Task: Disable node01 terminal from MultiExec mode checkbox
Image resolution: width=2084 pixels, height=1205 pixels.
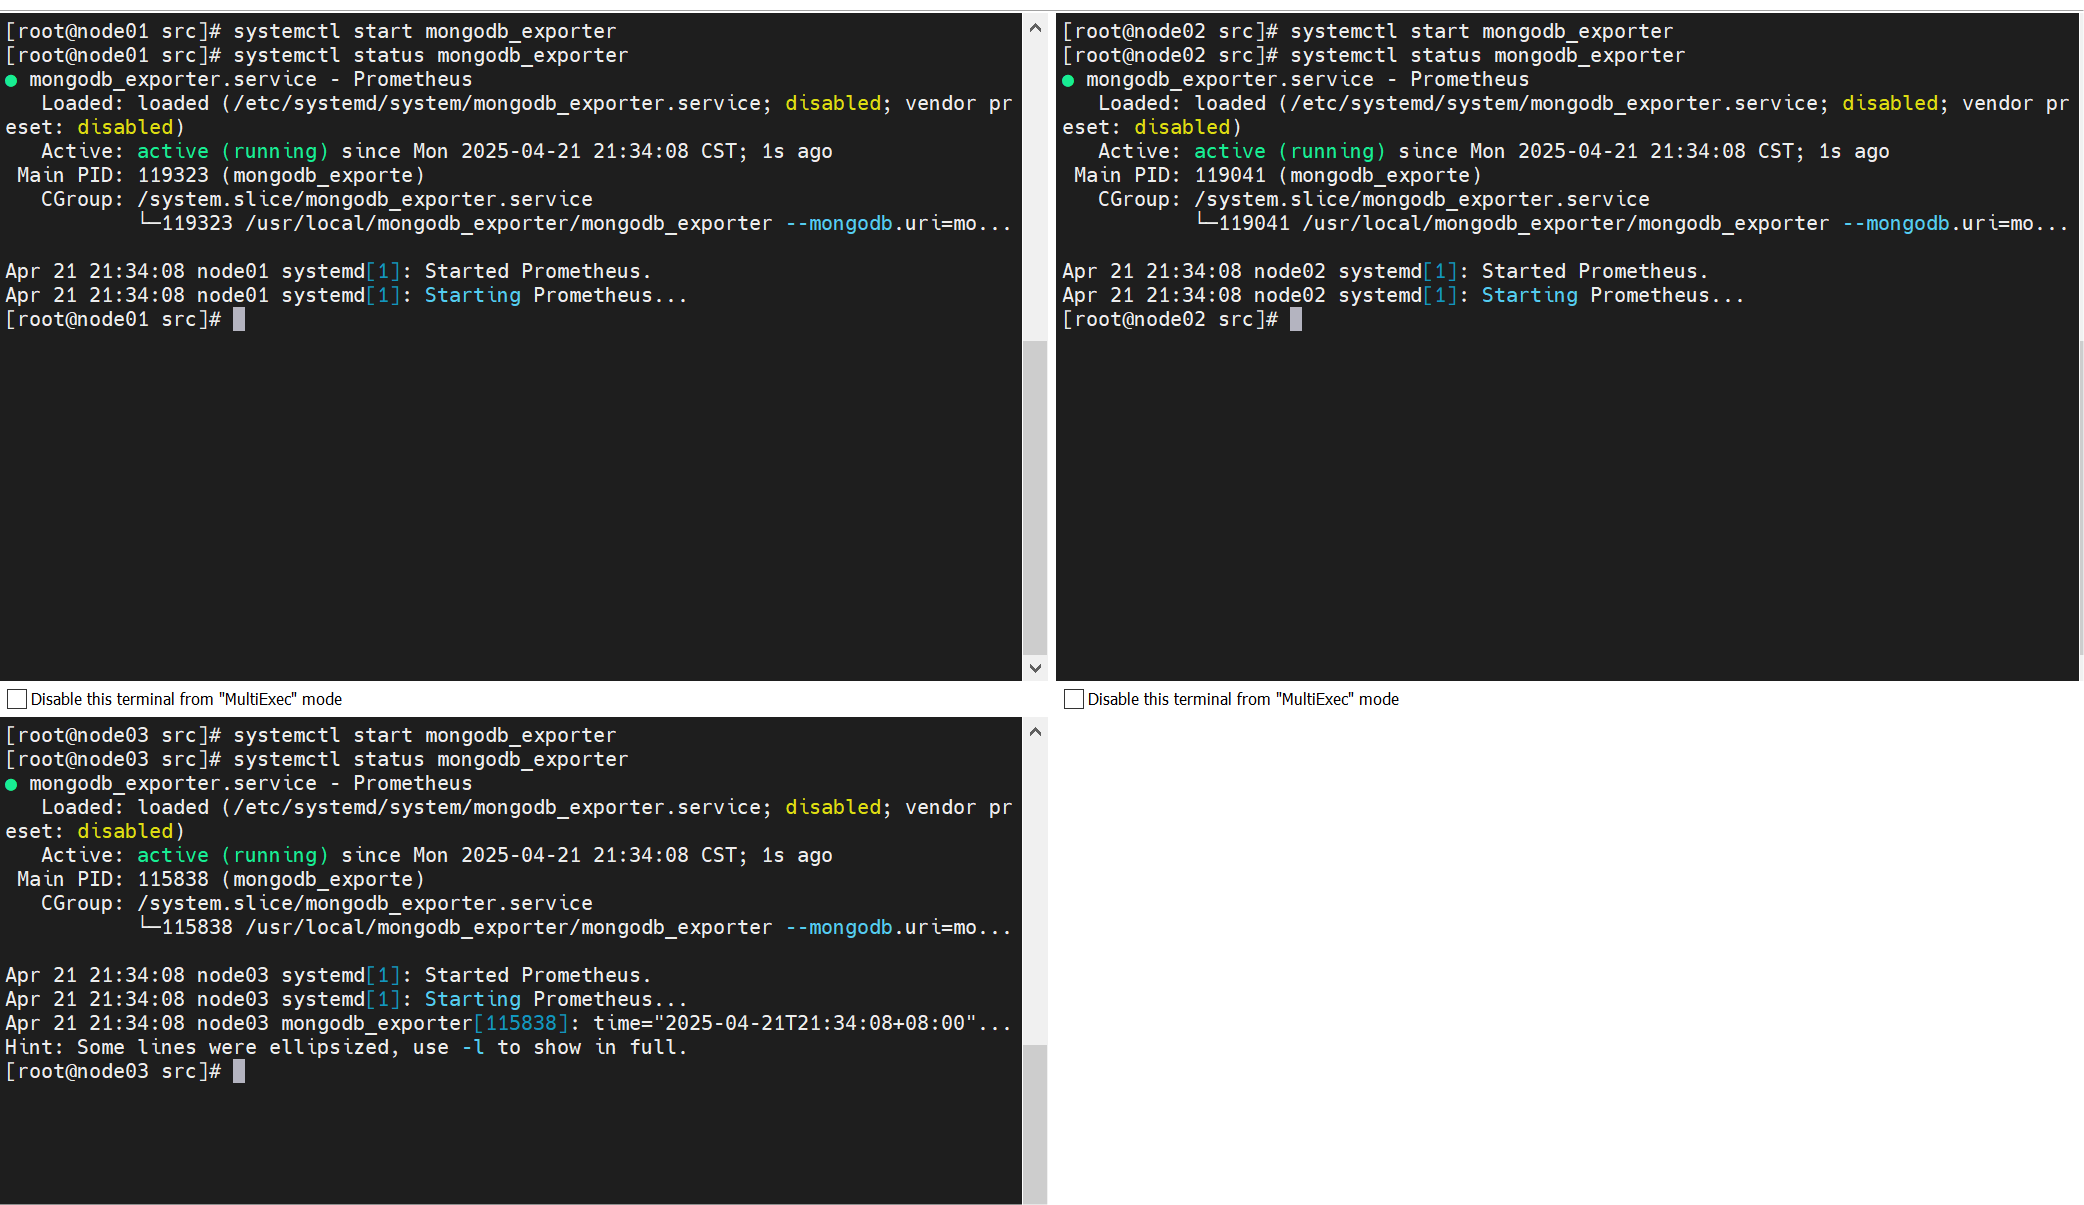Action: [17, 699]
